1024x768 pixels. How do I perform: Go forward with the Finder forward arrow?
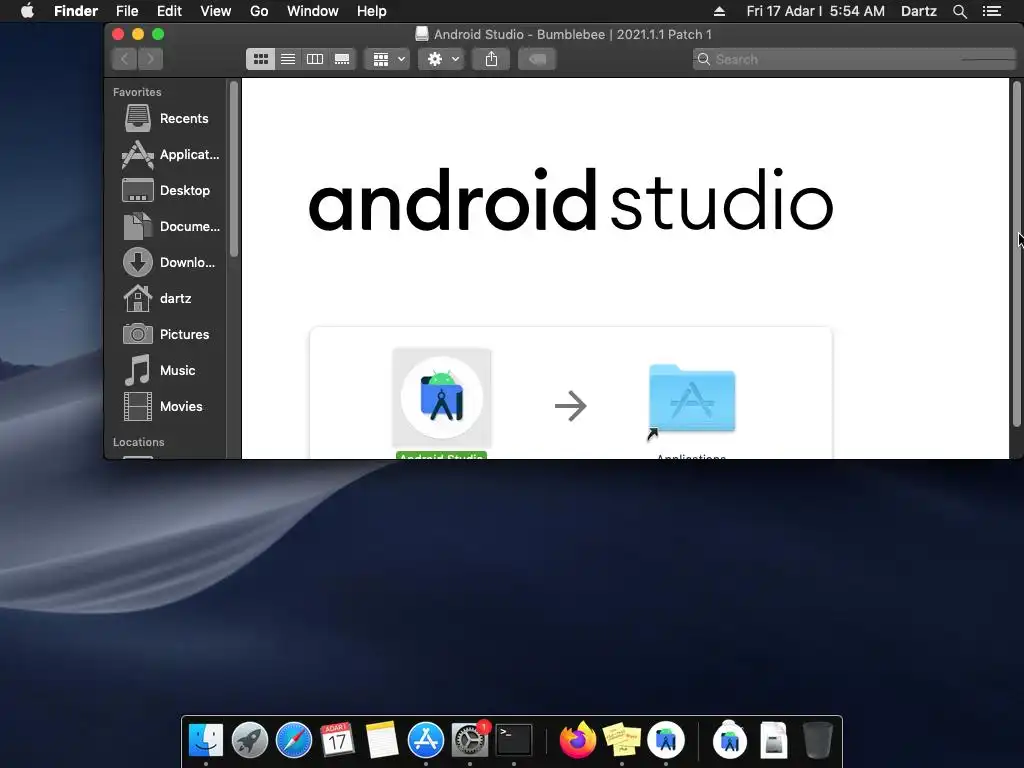(x=150, y=59)
